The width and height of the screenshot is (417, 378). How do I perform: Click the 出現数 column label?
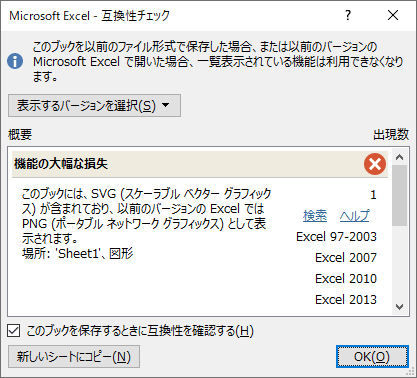(x=391, y=135)
